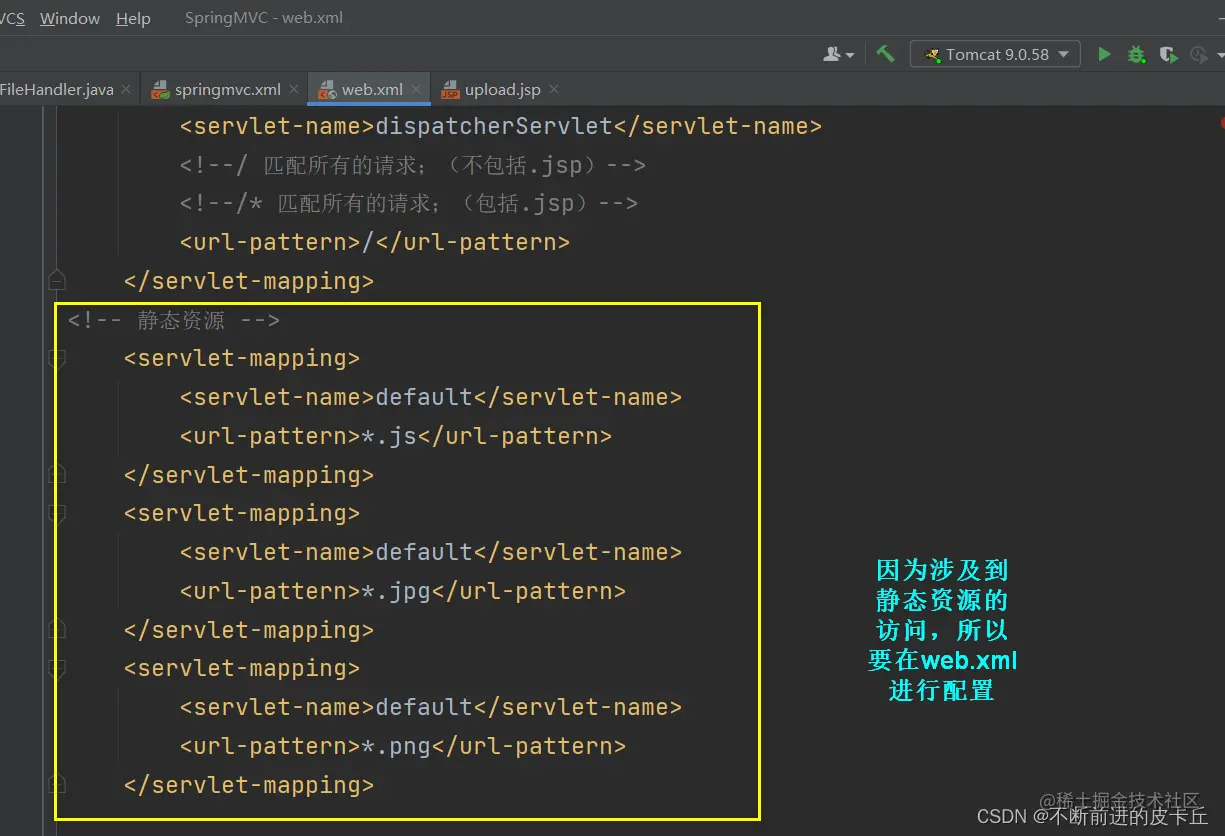This screenshot has height=836, width=1225.
Task: Click the default servlet-name above the *.jpg pattern
Action: (431, 552)
